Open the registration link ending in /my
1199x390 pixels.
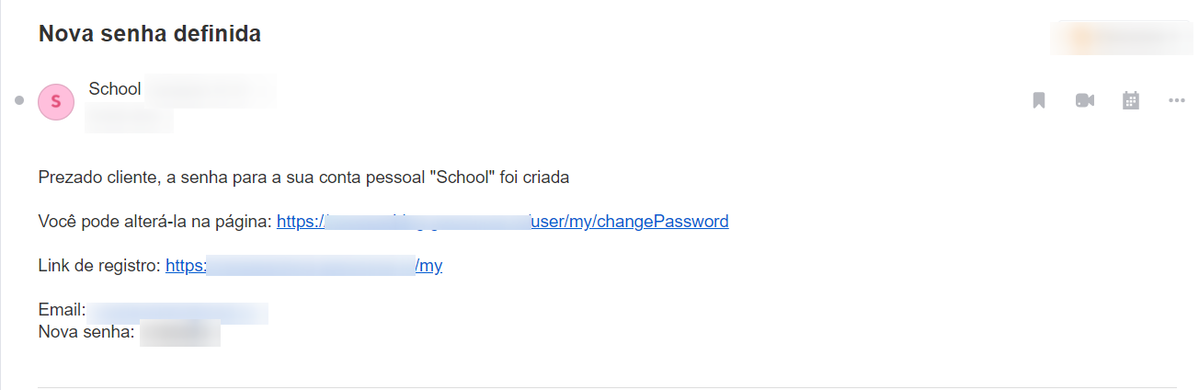click(x=304, y=266)
